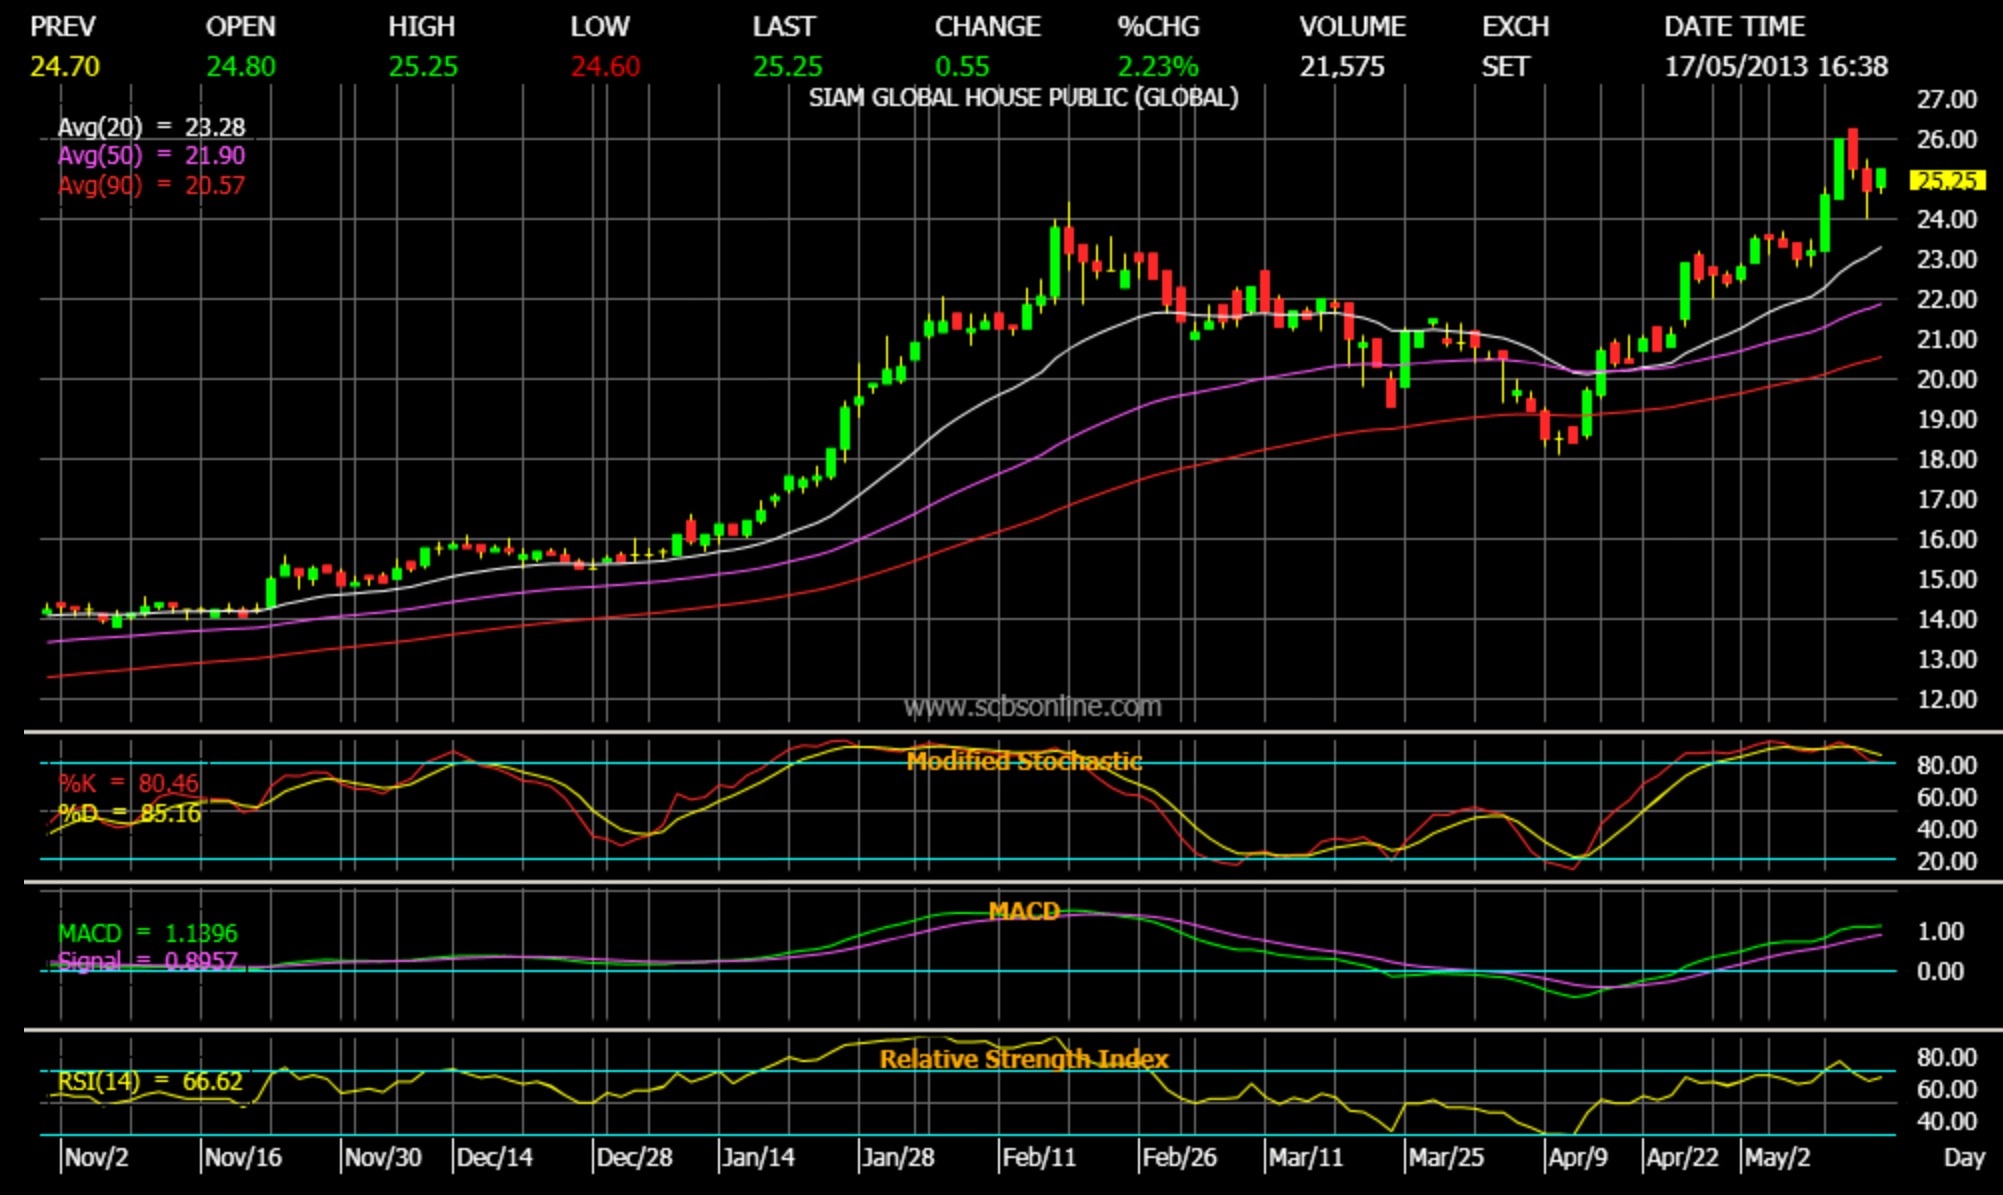Click the Avg(90) = 20.57 legend
The image size is (2003, 1195).
[151, 185]
